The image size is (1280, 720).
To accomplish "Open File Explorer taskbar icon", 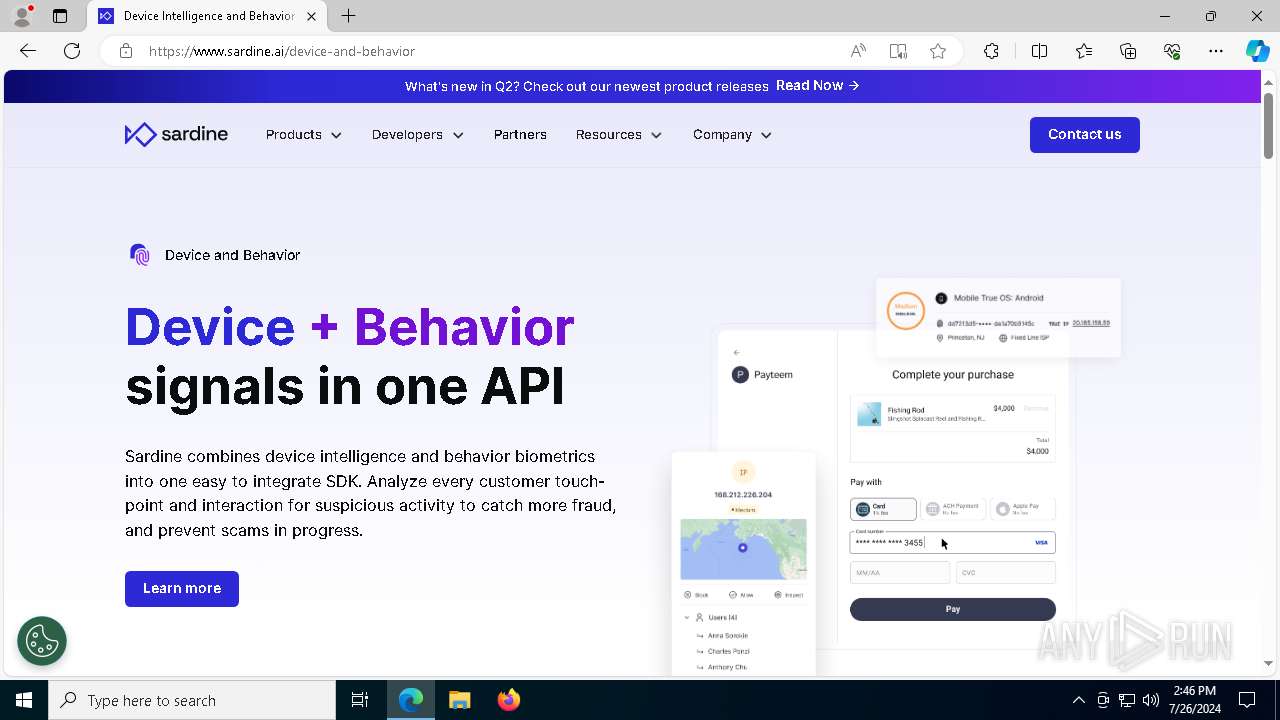I will click(460, 700).
